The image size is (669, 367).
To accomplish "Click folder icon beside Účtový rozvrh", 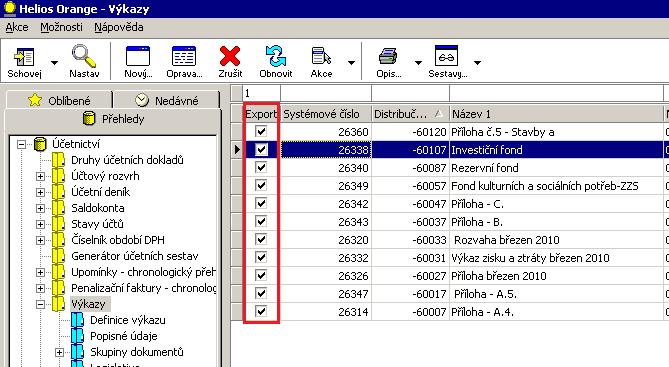I will click(x=58, y=176).
